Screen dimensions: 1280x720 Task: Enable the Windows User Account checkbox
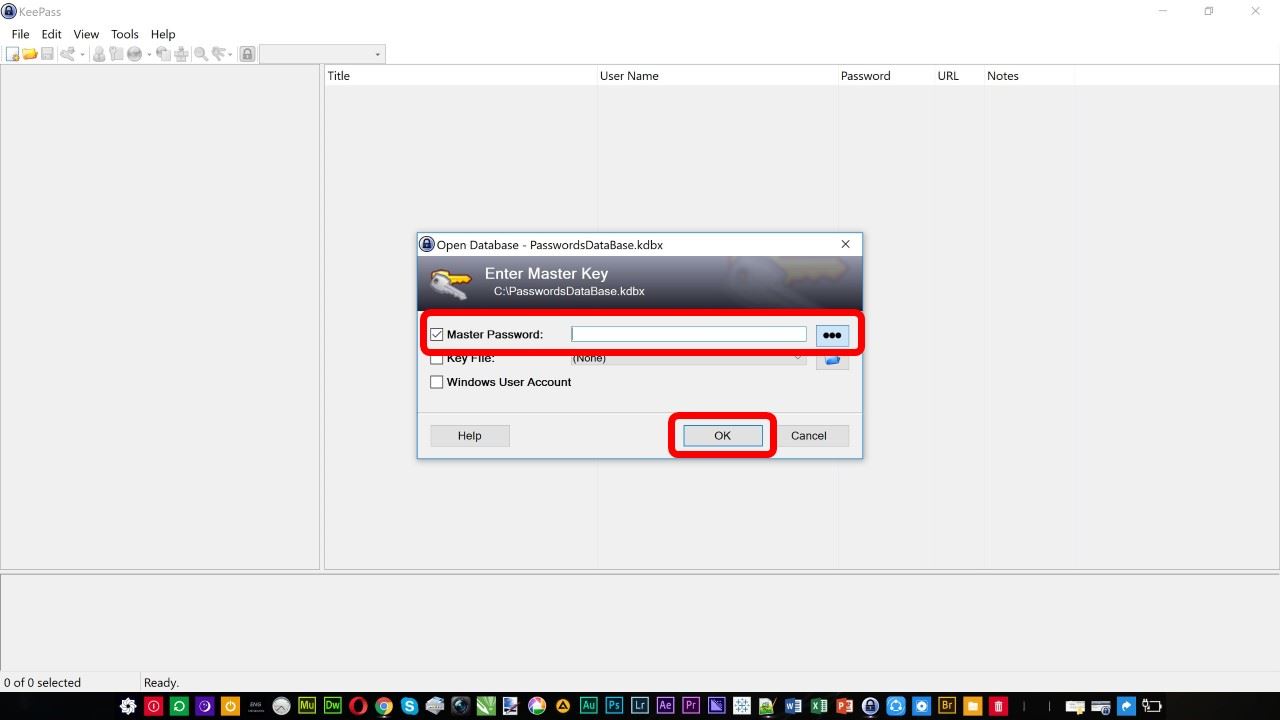pos(436,382)
